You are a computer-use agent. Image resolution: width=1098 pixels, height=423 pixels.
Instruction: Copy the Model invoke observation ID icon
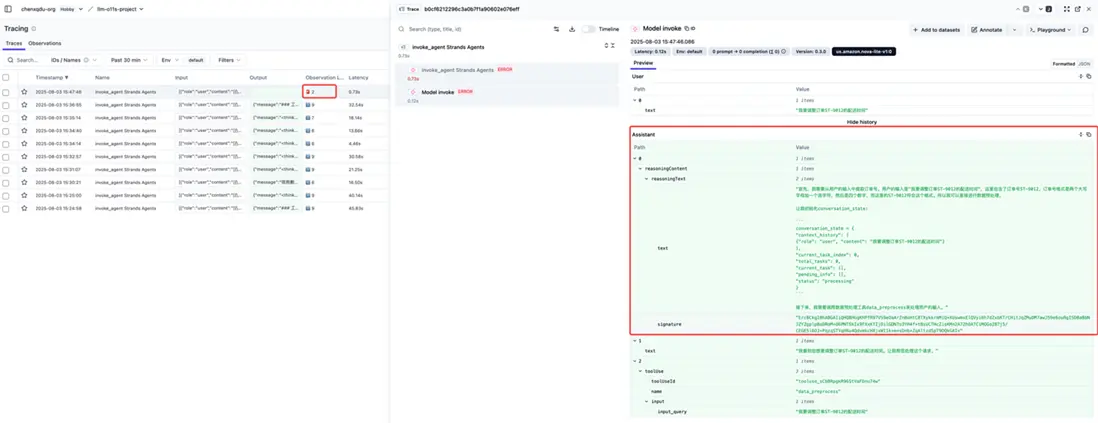point(687,29)
